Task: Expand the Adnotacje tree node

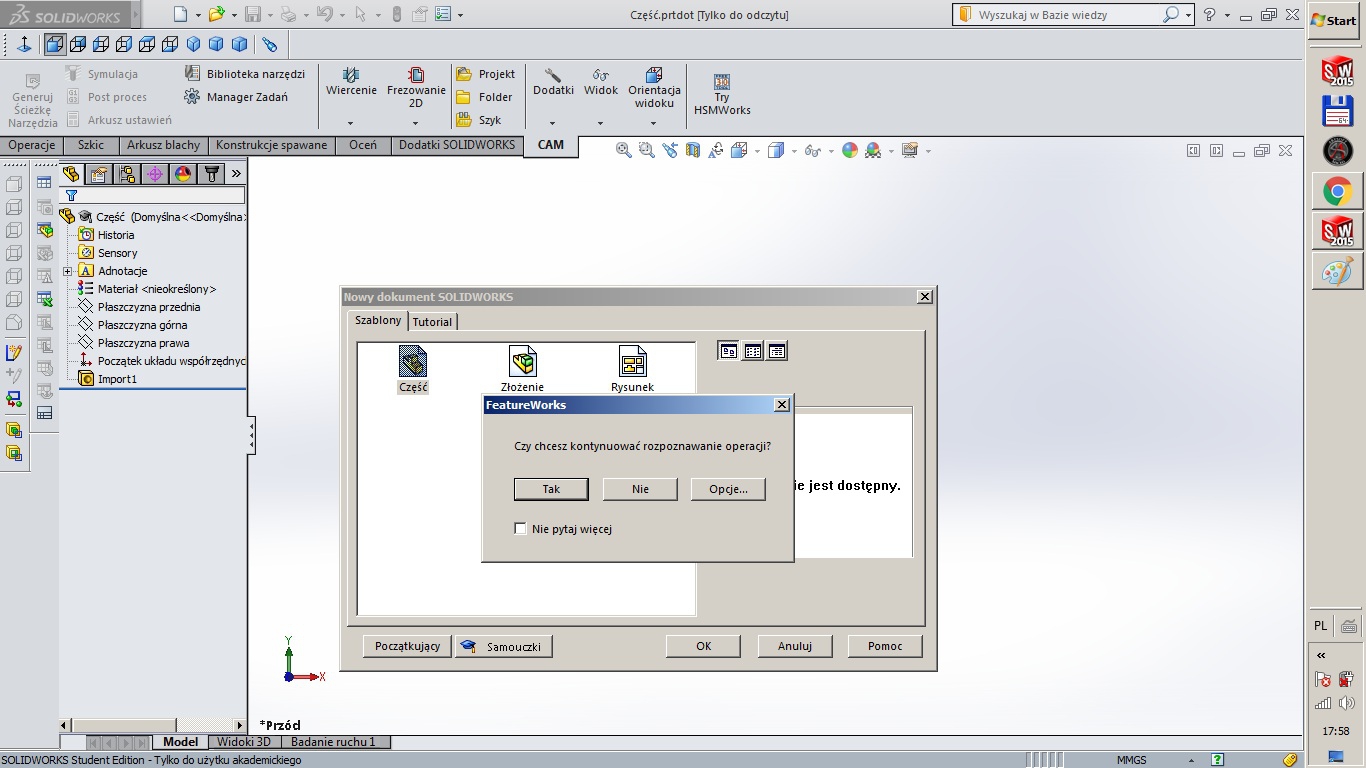Action: pyautogui.click(x=67, y=271)
